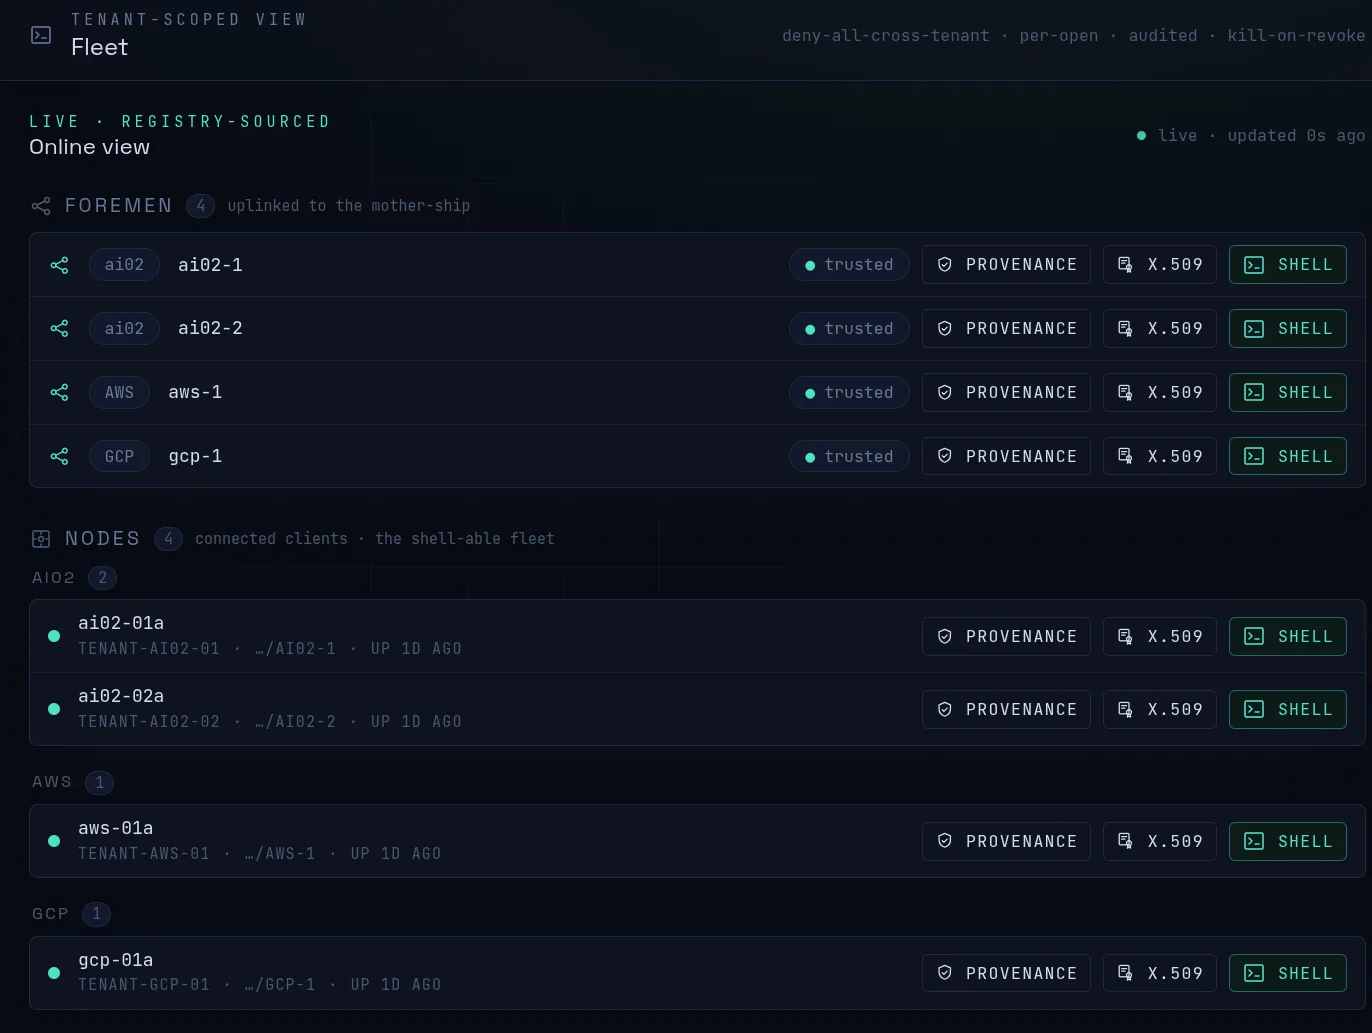Image resolution: width=1372 pixels, height=1033 pixels.
Task: Click TENANT-AI02-01 detail line
Action: [x=270, y=649]
